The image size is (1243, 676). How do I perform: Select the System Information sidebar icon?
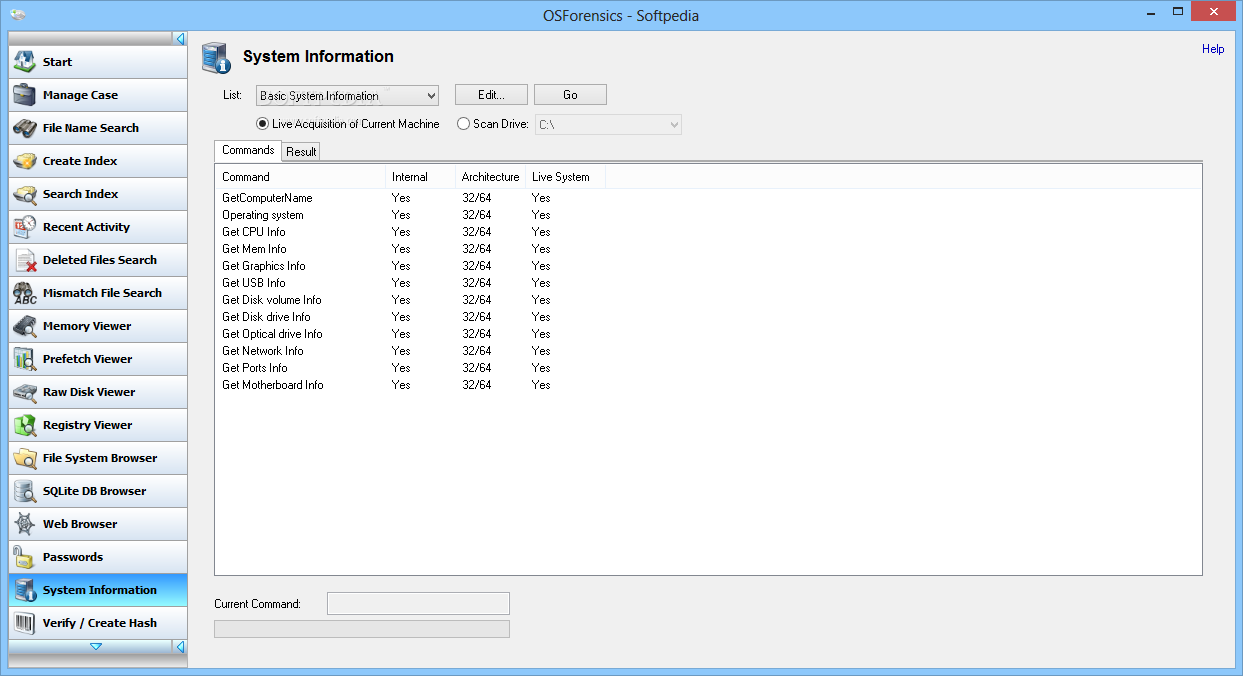click(x=25, y=590)
